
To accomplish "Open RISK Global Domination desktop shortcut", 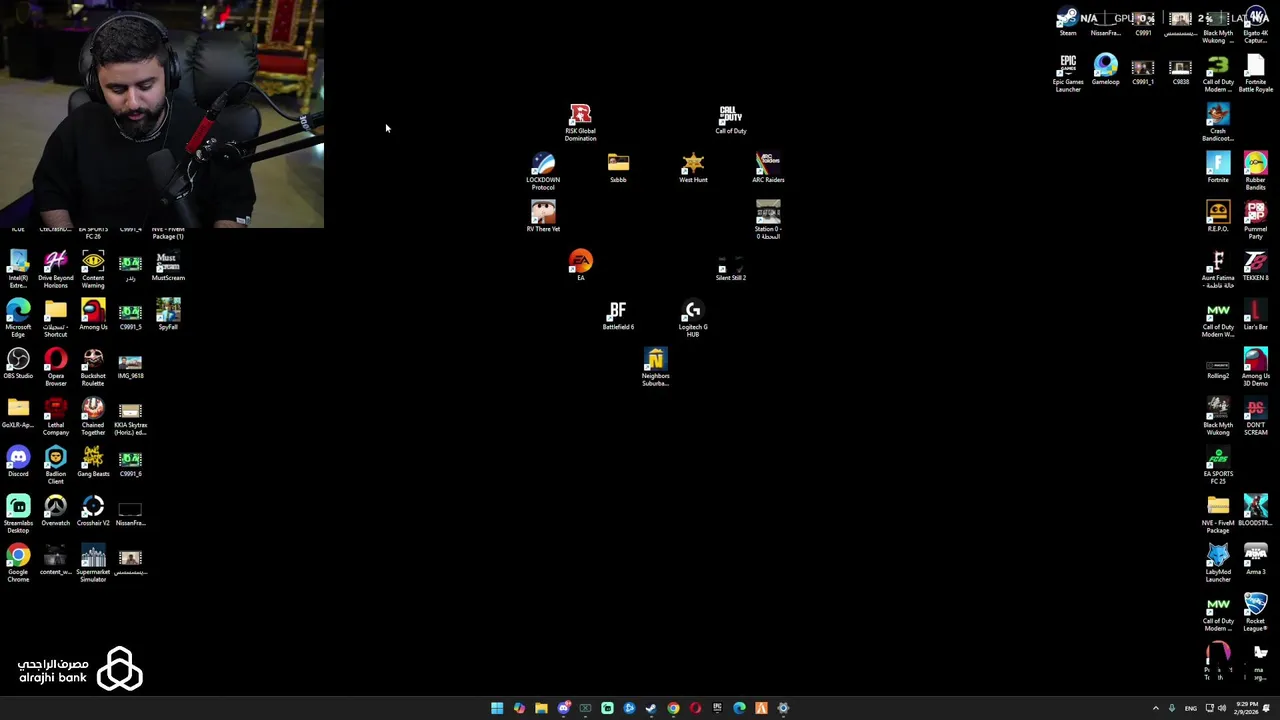I will coord(580,122).
